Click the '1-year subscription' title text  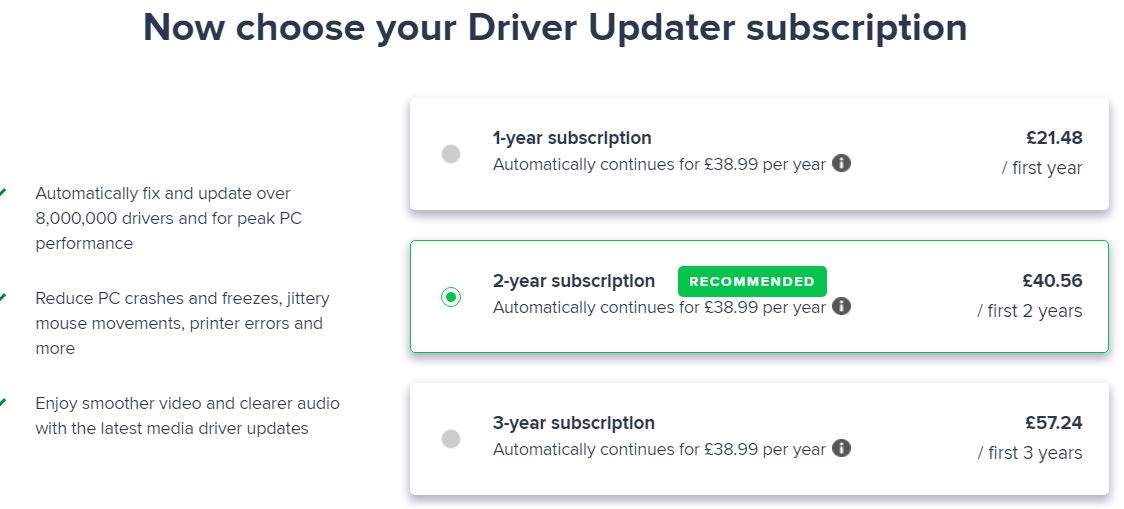click(572, 138)
